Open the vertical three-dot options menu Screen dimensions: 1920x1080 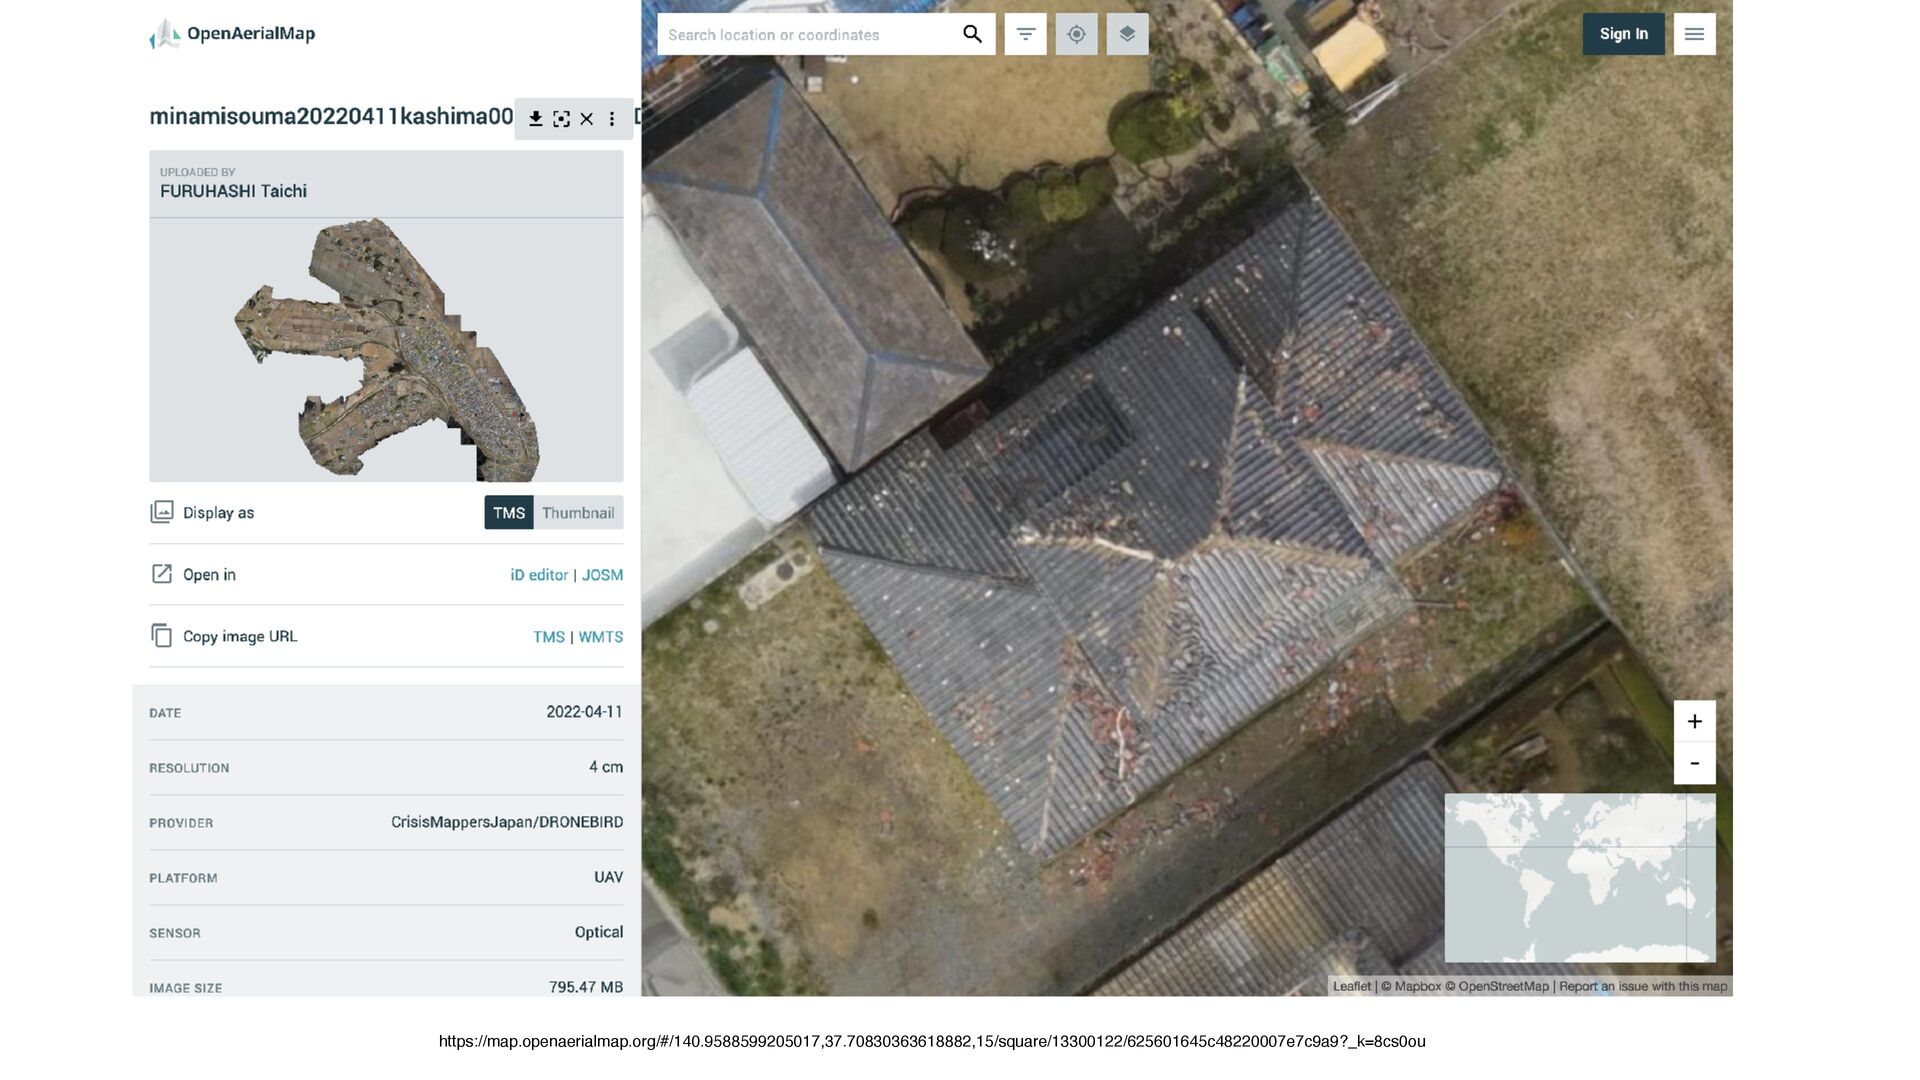(612, 119)
